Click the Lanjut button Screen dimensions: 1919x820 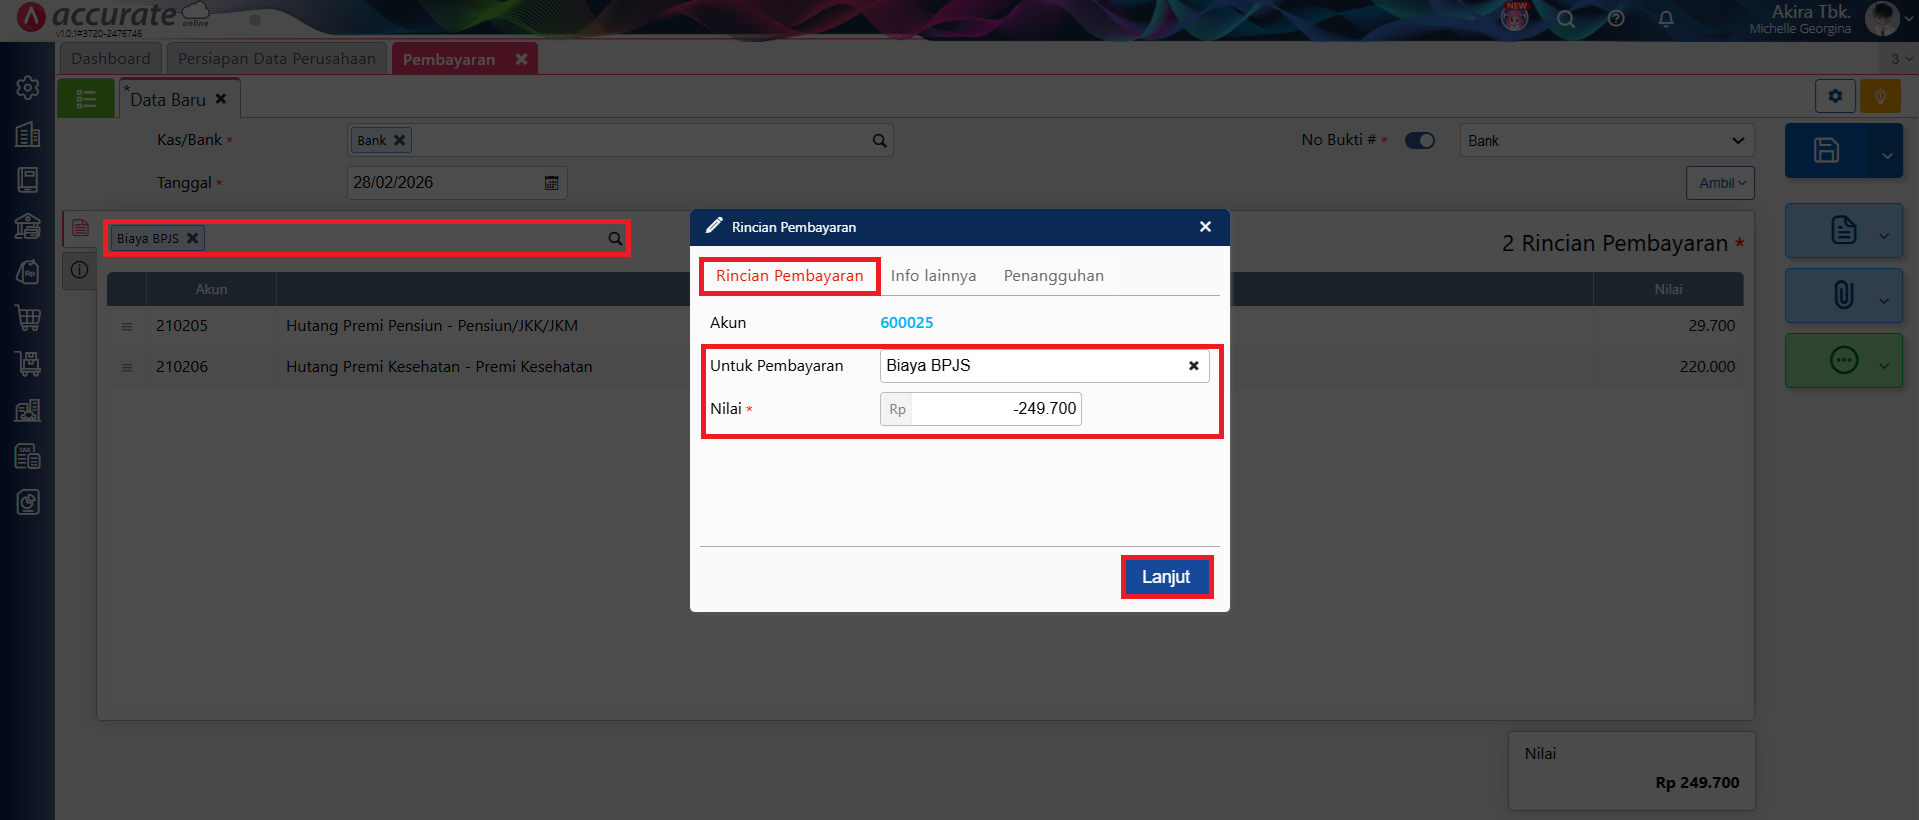1166,577
